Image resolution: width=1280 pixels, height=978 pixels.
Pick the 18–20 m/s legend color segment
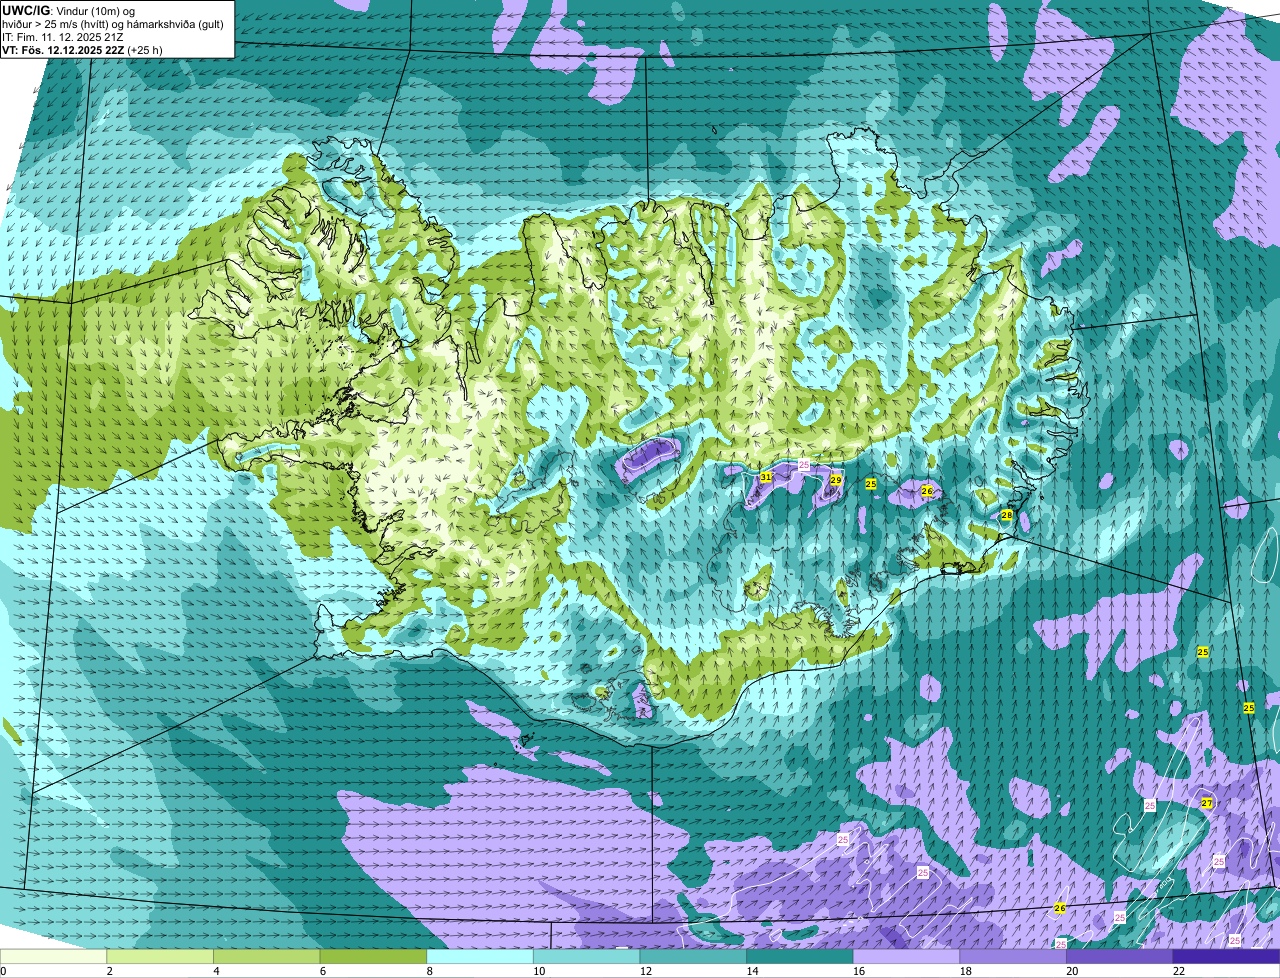tap(1013, 956)
